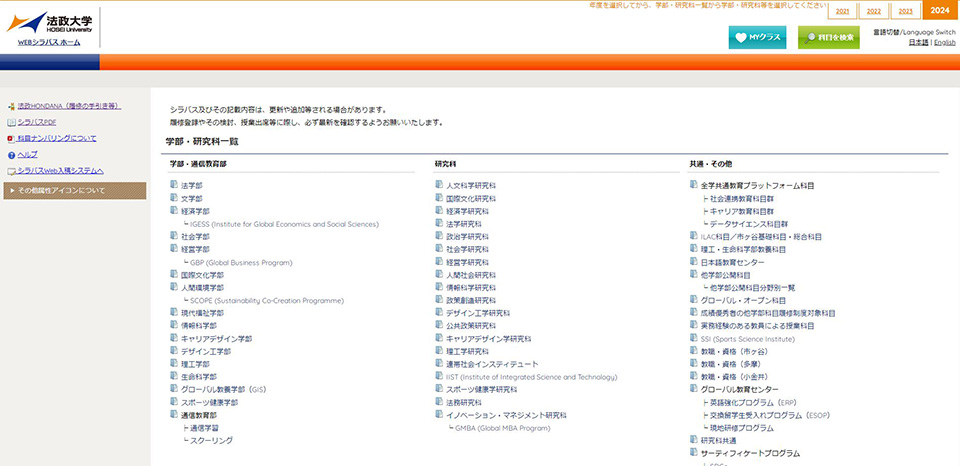Switch to the 2021 year tab
The image size is (960, 466).
tap(842, 11)
